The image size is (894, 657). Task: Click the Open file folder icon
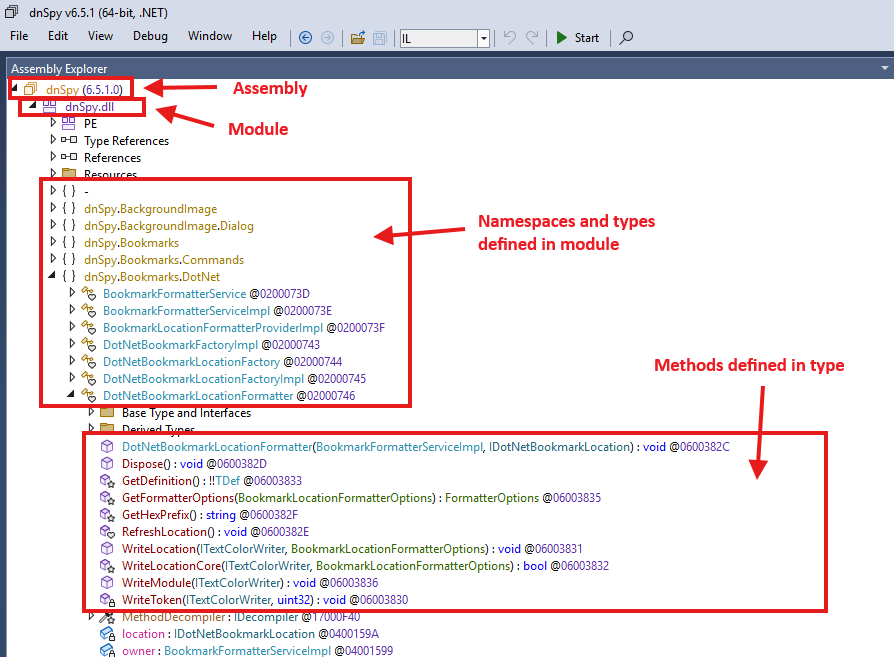[x=358, y=38]
